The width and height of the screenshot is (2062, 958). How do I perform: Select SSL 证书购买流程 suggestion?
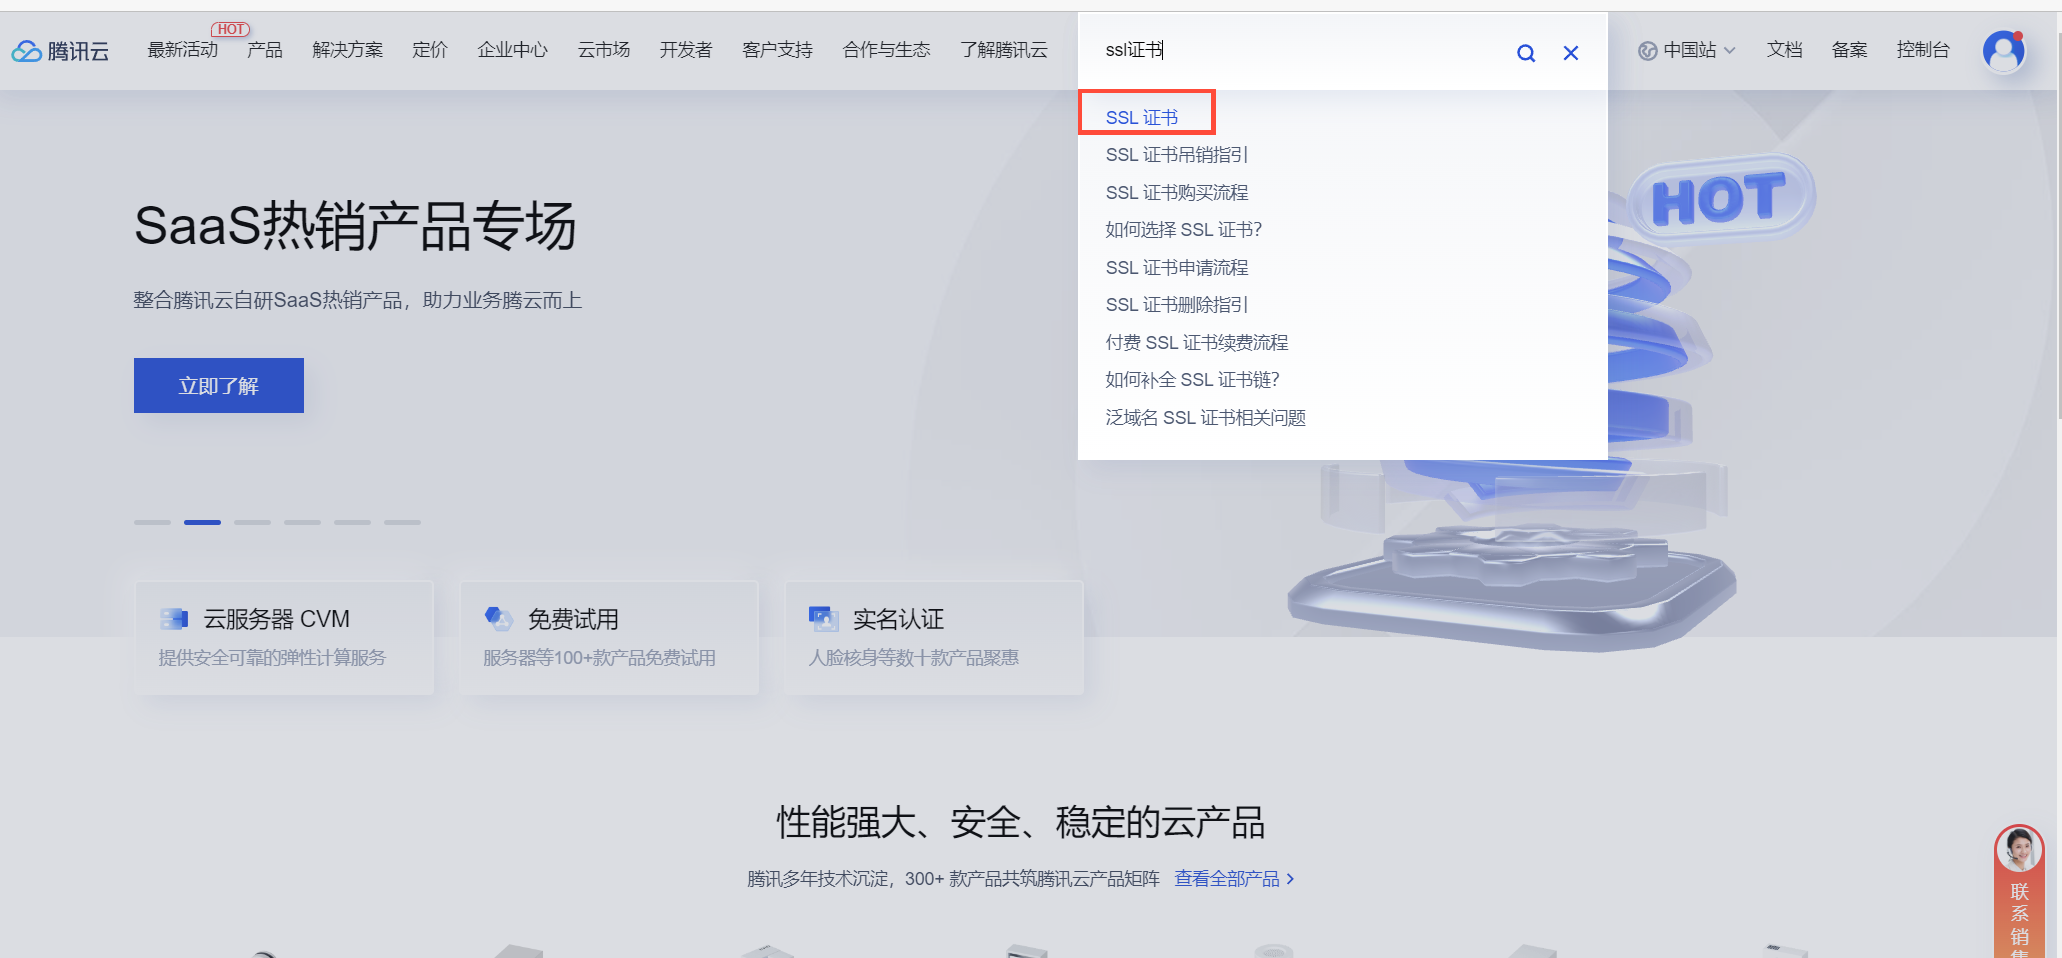pos(1176,193)
